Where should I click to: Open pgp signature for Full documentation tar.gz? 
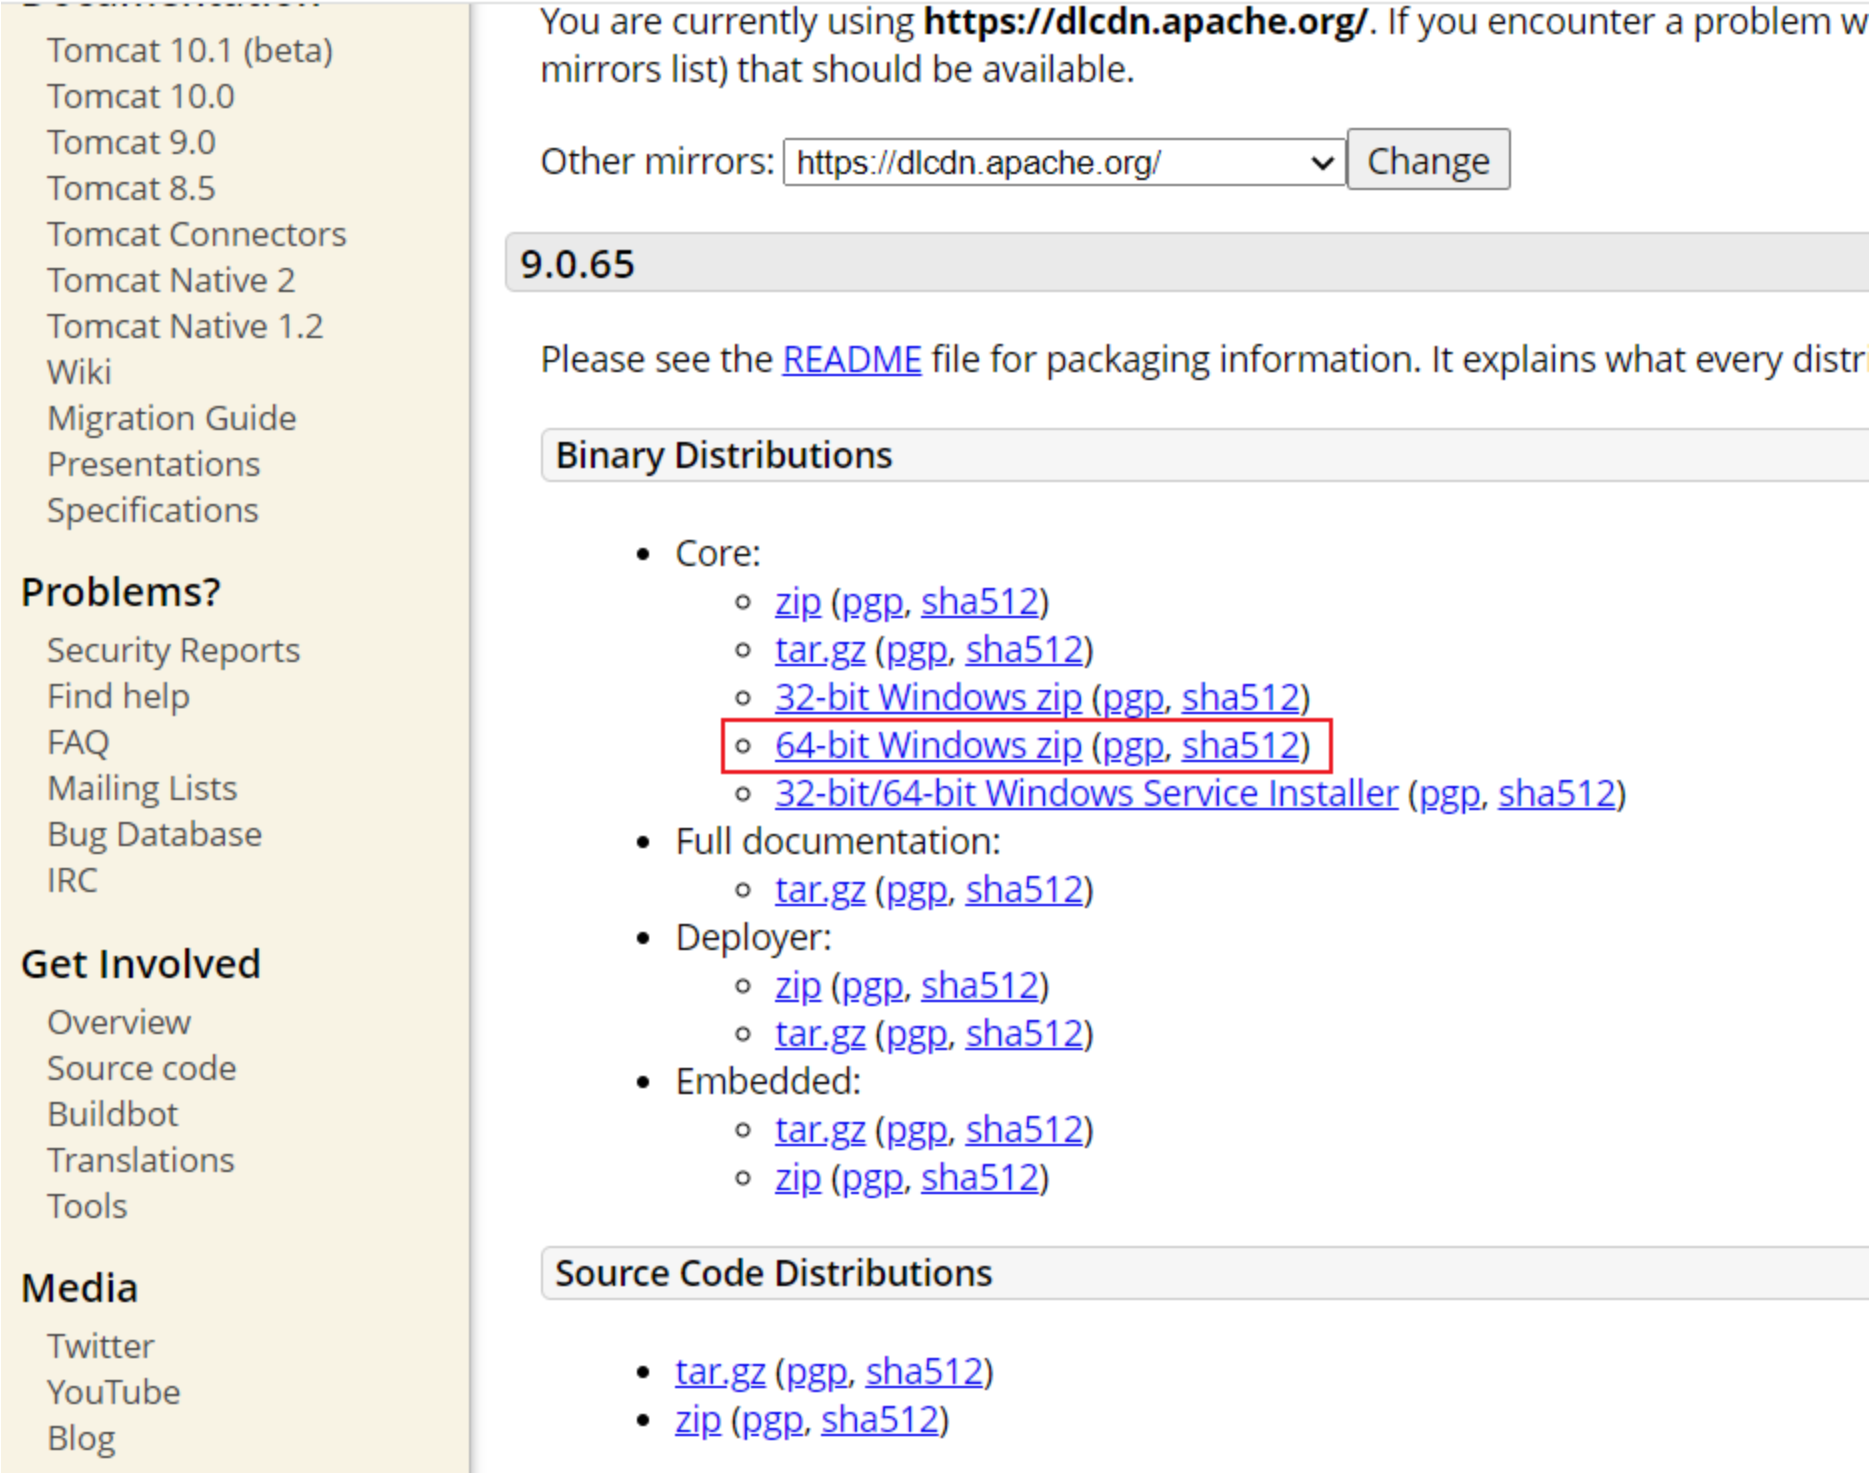pyautogui.click(x=917, y=890)
